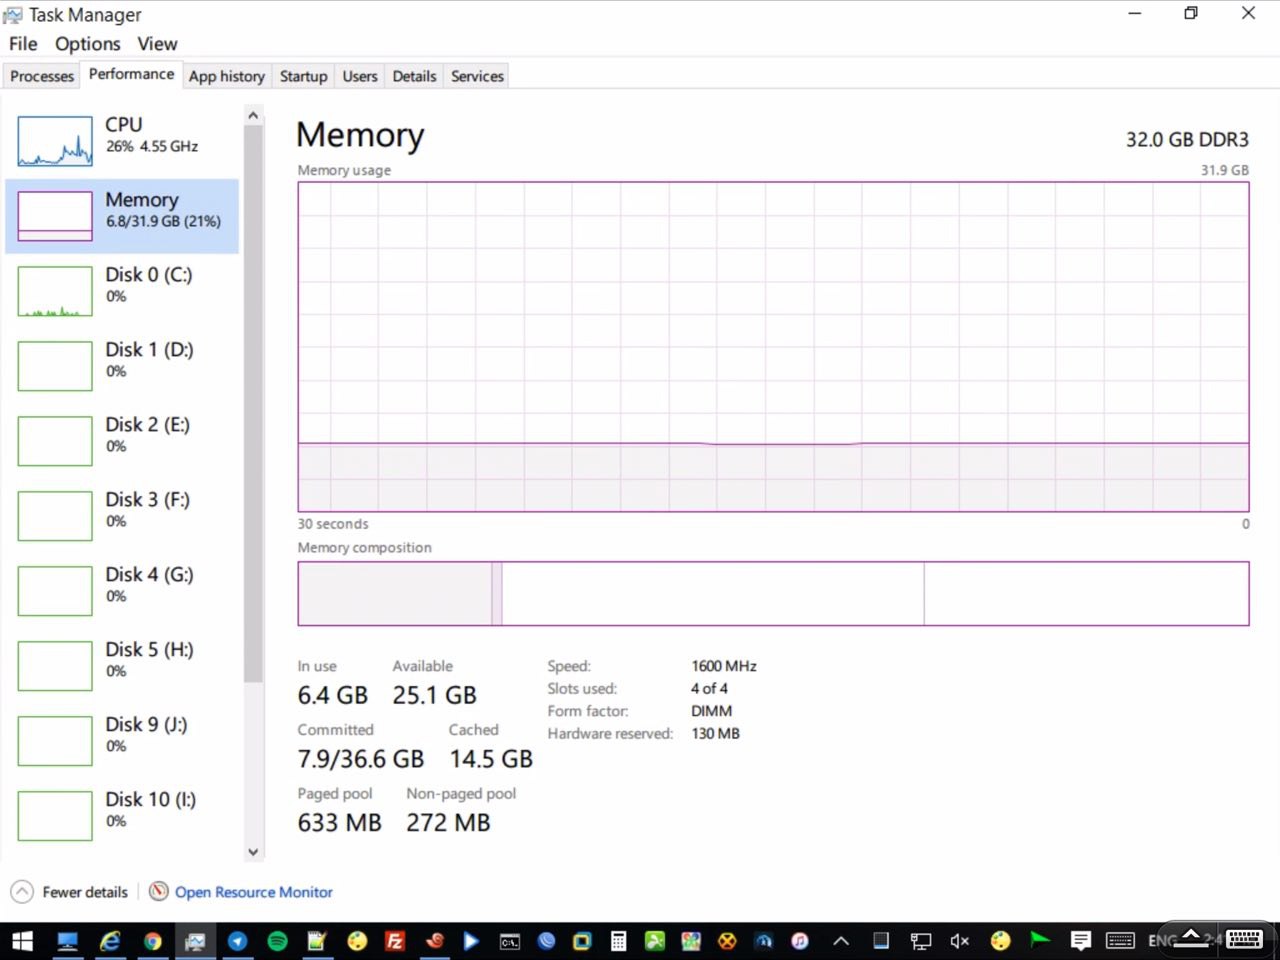Switch to the Processes tab
This screenshot has width=1280, height=960.
point(42,76)
